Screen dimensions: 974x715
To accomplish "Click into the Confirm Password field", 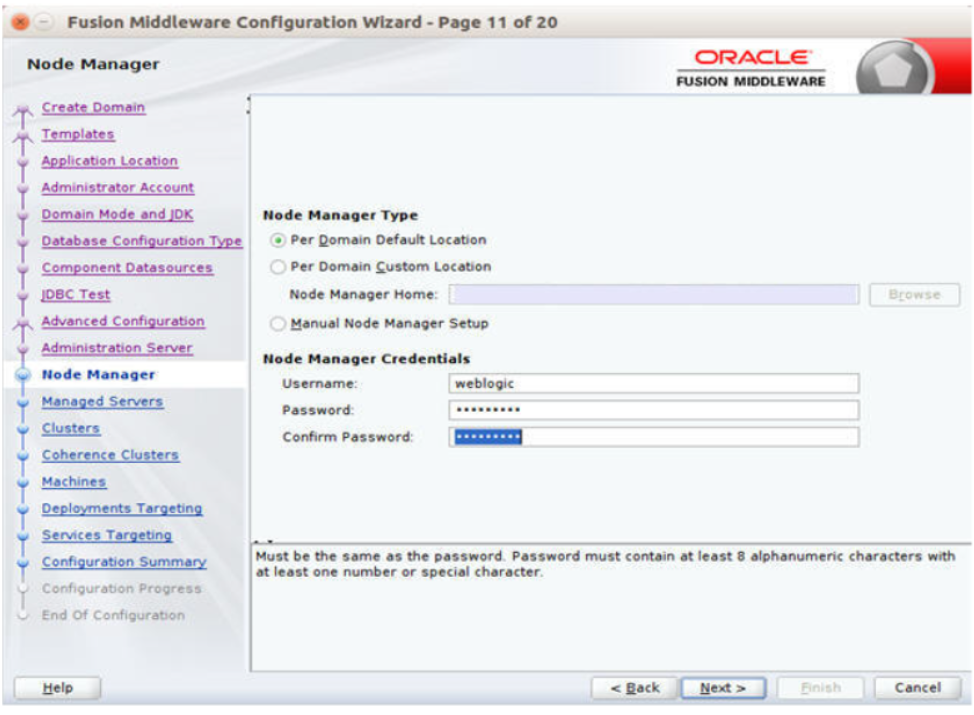I will click(653, 437).
